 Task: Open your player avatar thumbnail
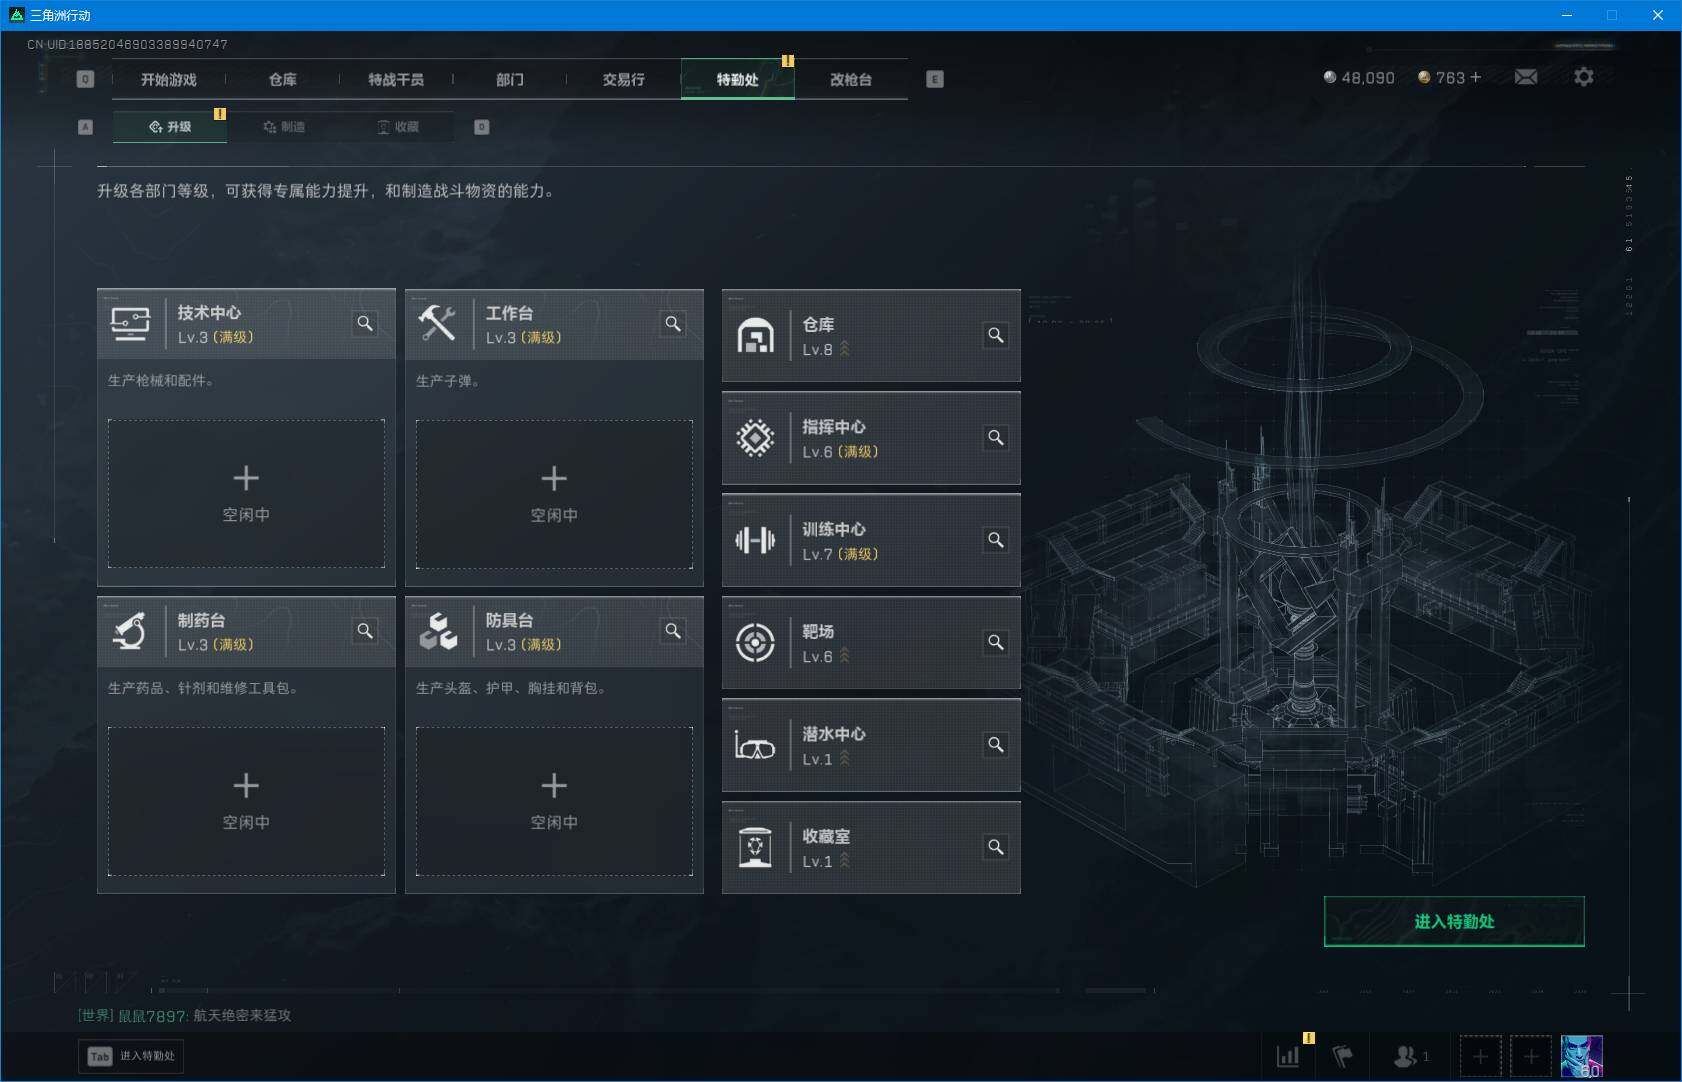[1583, 1055]
